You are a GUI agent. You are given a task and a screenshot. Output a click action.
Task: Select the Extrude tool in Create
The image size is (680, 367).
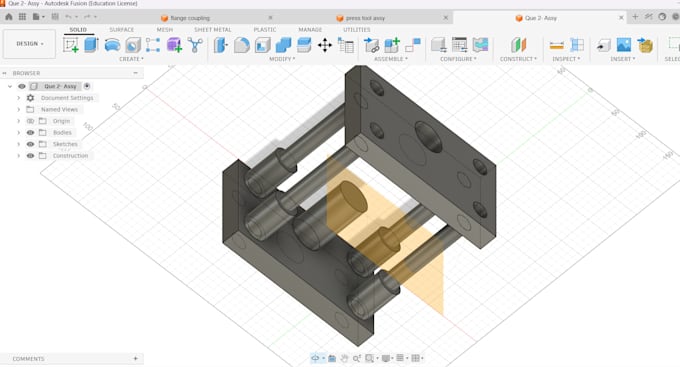coord(91,45)
